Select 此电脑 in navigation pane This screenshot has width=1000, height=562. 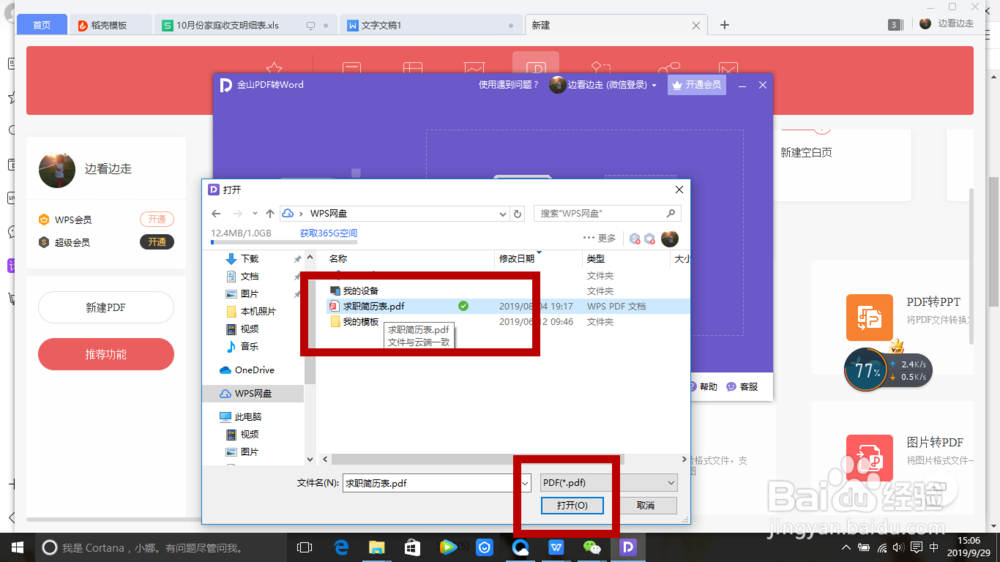(240, 417)
